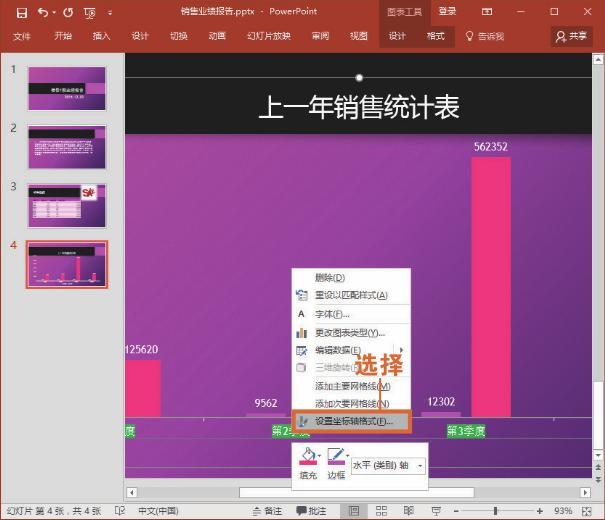Open the 文件 tab
Image resolution: width=605 pixels, height=520 pixels.
pyautogui.click(x=22, y=36)
